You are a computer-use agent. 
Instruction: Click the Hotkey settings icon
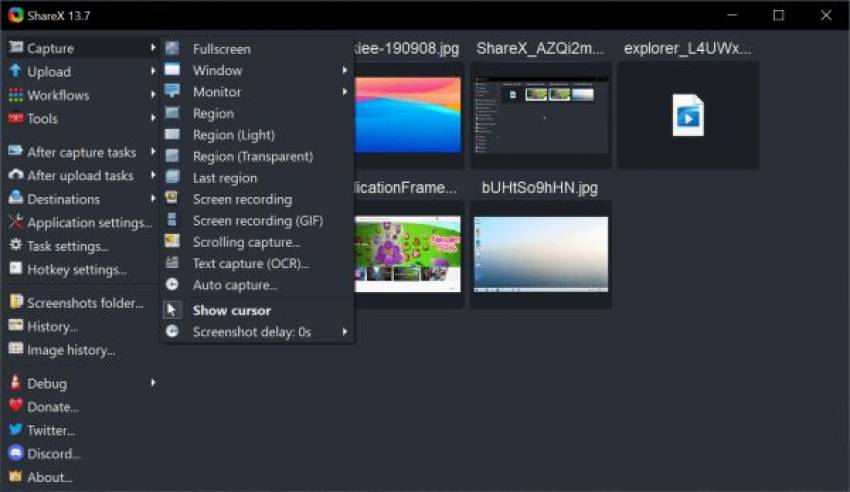point(16,268)
